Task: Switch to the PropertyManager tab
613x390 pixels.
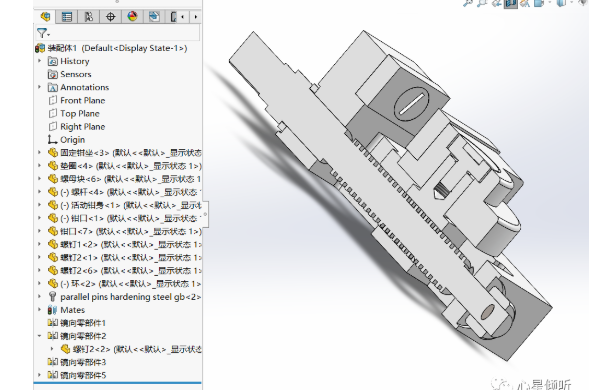Action: tap(67, 17)
